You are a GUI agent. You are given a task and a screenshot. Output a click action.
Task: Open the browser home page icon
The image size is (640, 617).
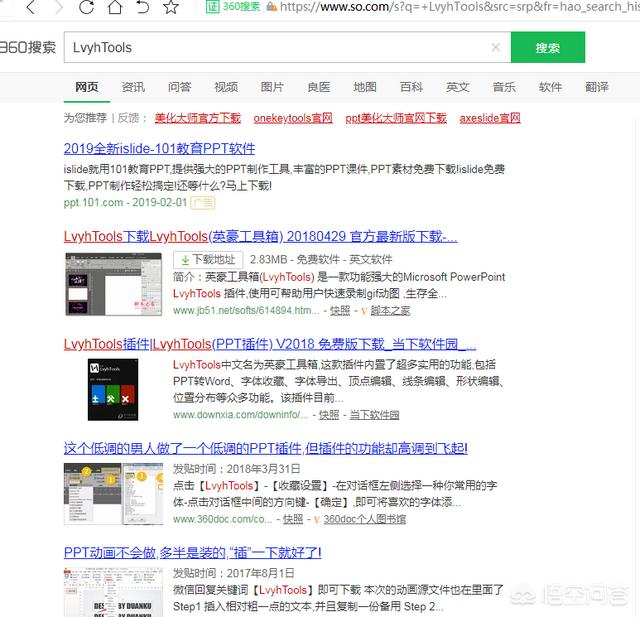coord(115,7)
